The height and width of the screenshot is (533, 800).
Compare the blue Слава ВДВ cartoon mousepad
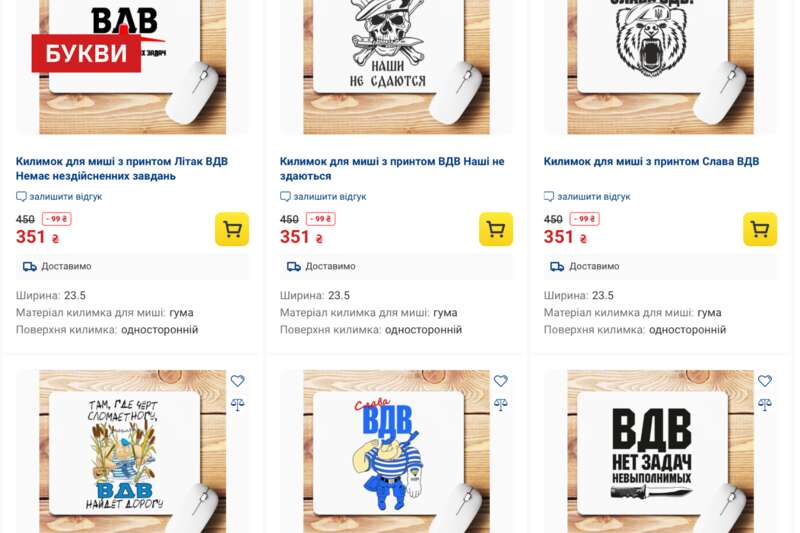pyautogui.click(x=501, y=405)
